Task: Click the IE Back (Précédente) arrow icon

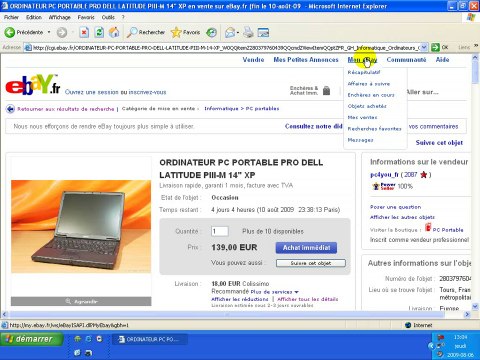Action: (10, 32)
